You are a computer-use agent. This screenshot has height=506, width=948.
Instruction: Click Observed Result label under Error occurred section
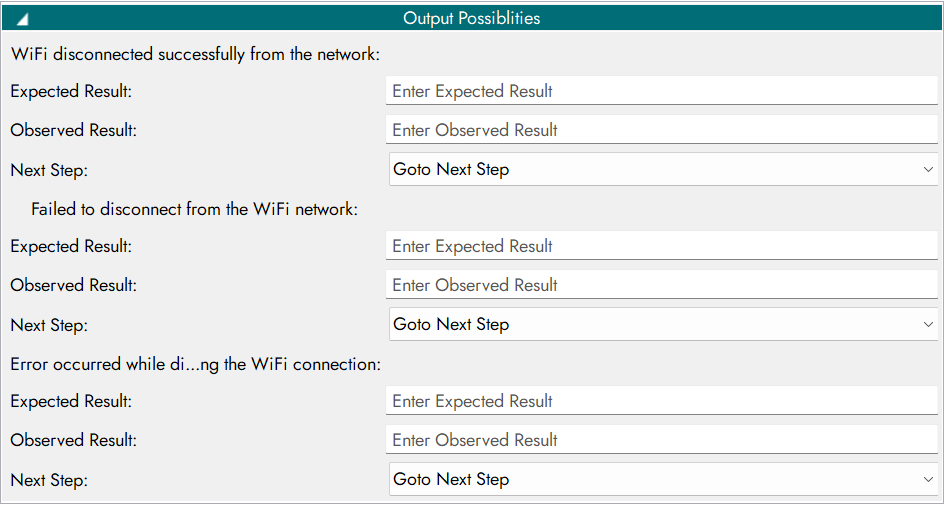pos(73,440)
